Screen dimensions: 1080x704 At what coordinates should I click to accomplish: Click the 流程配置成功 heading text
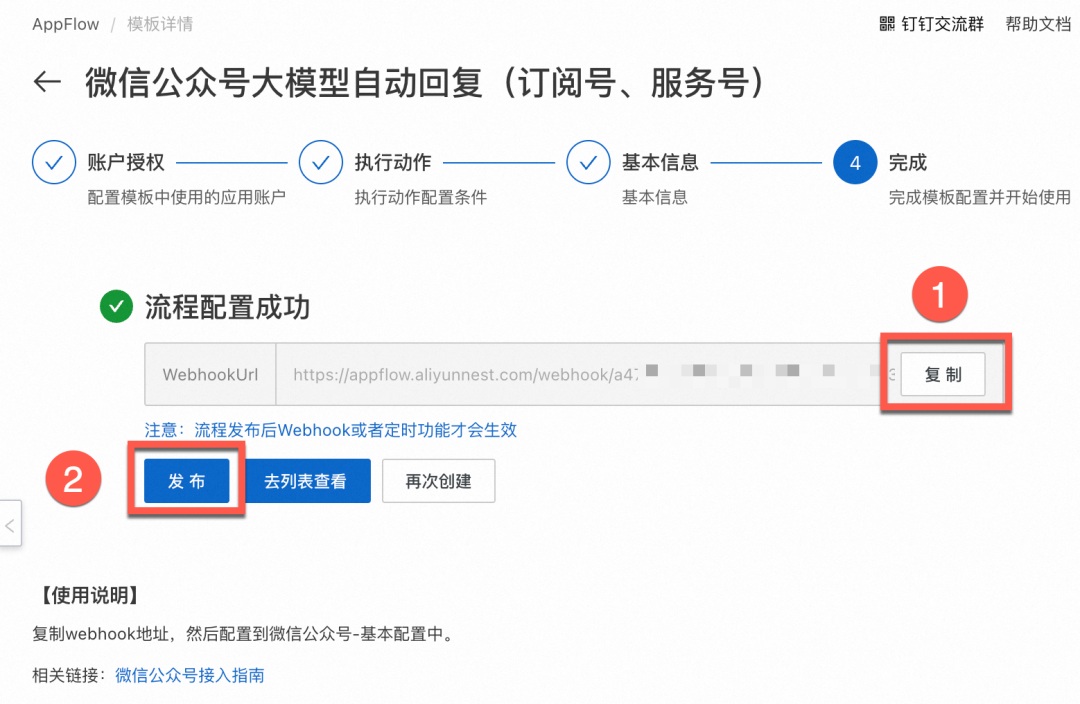(x=227, y=307)
